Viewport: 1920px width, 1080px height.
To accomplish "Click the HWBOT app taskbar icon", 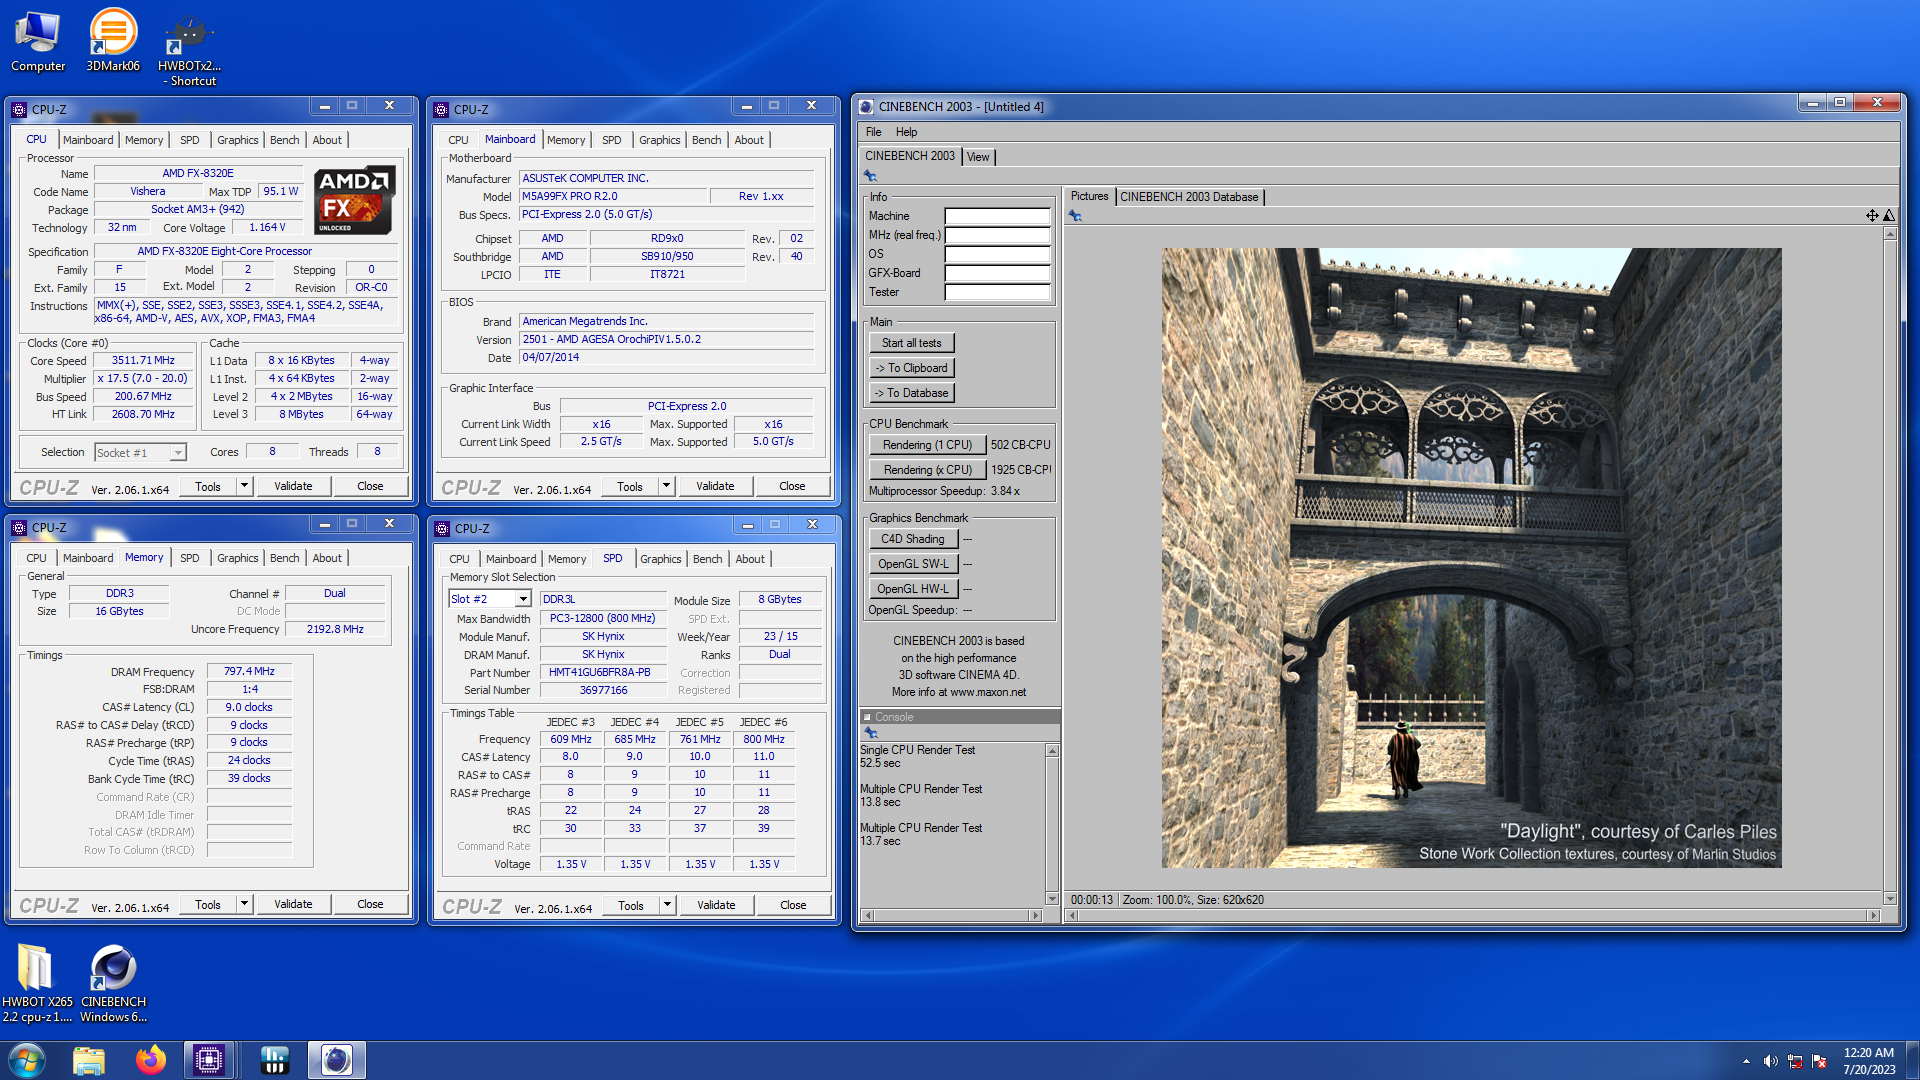I will tap(274, 1060).
